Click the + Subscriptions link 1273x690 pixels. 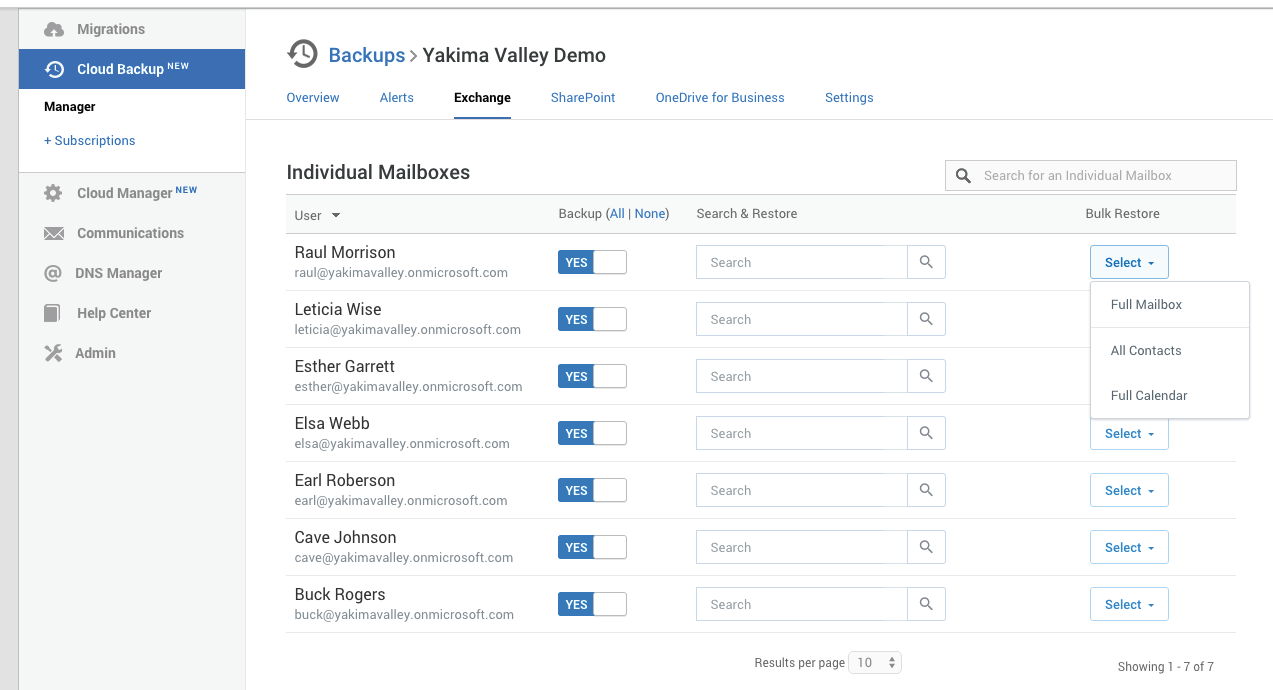(x=90, y=140)
